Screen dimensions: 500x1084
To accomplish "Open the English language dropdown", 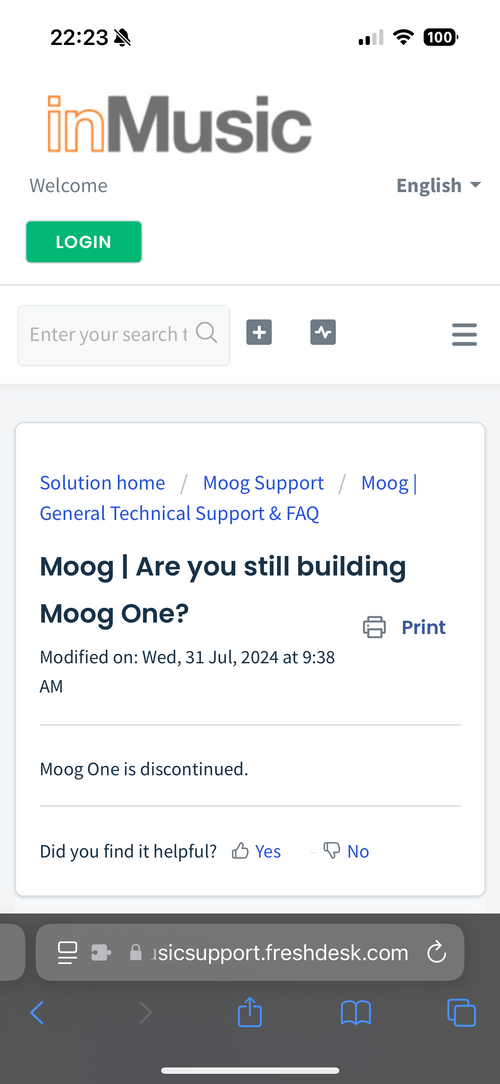I will tap(438, 185).
